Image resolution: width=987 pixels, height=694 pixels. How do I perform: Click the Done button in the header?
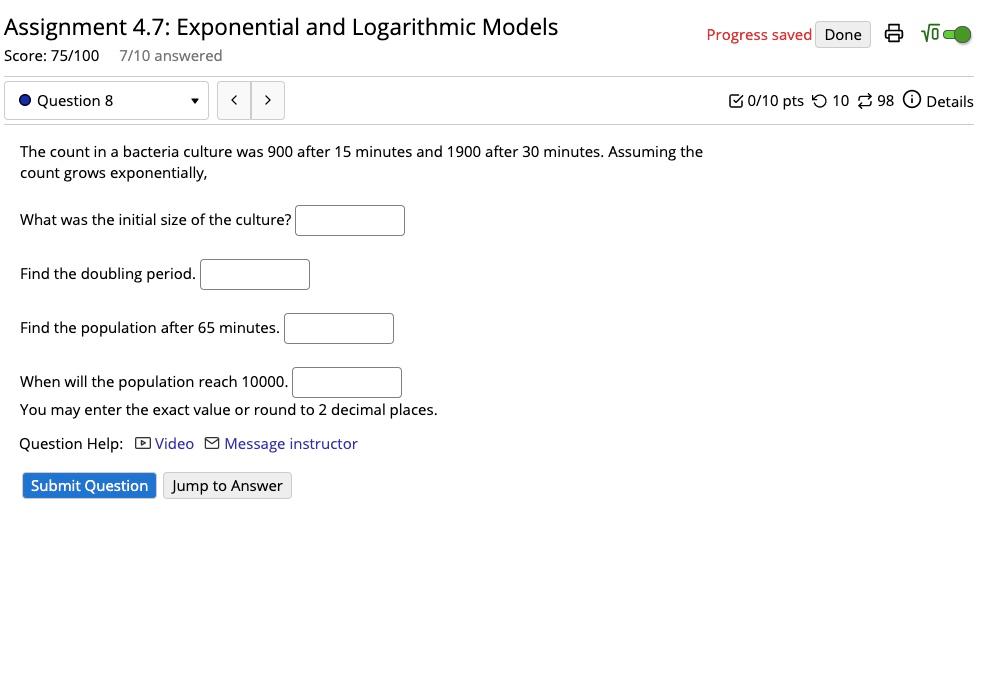tap(842, 34)
